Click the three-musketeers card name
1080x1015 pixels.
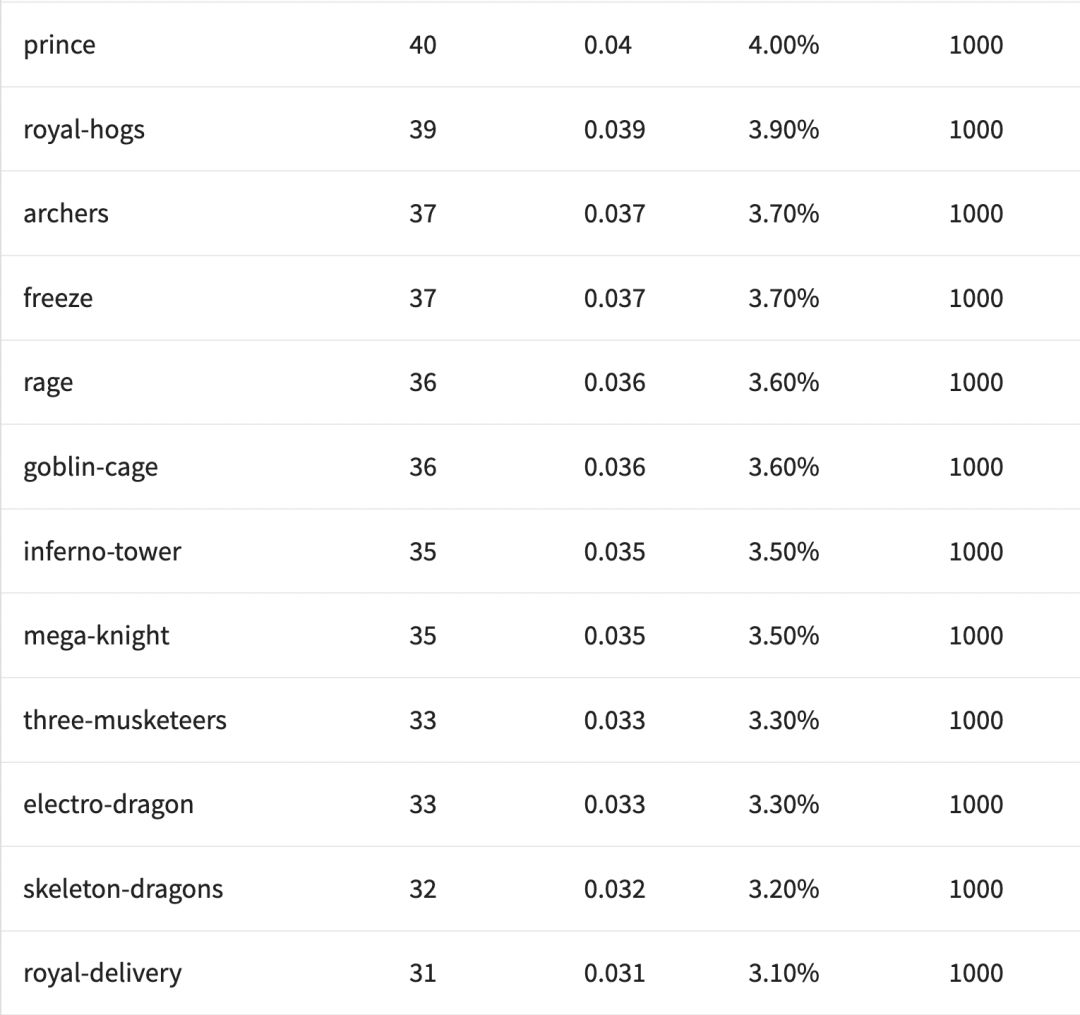tap(125, 720)
